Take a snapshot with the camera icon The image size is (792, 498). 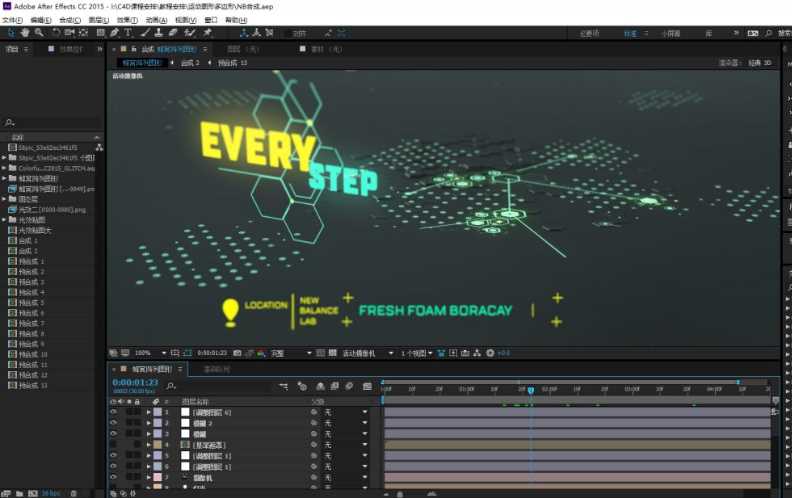[237, 353]
